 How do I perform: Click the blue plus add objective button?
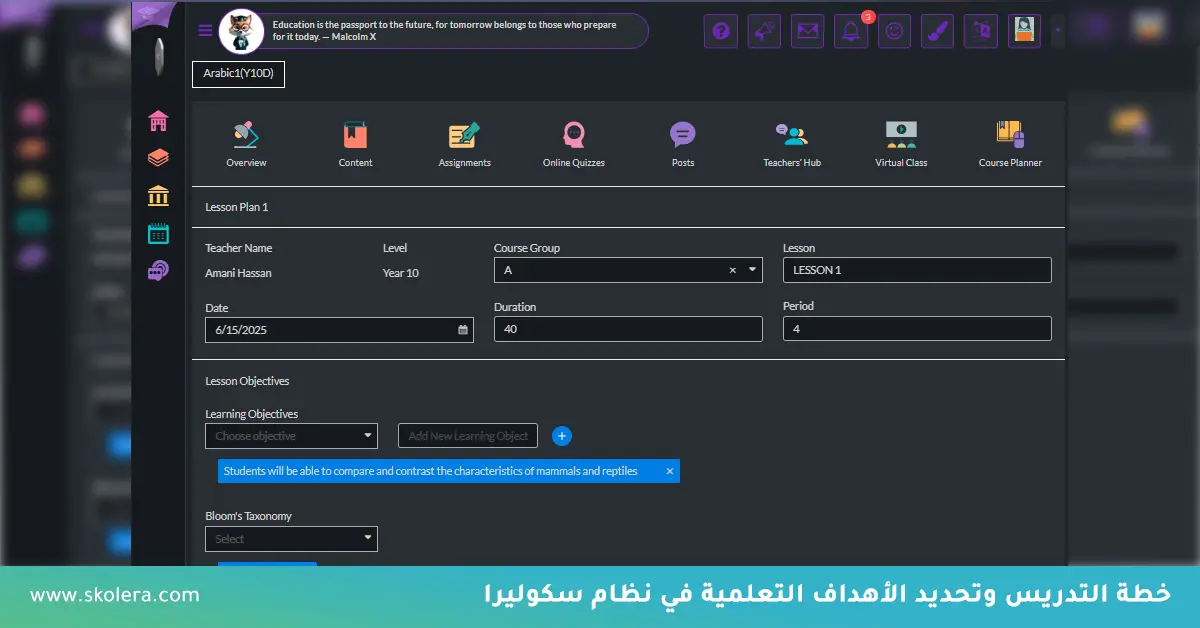click(x=562, y=436)
